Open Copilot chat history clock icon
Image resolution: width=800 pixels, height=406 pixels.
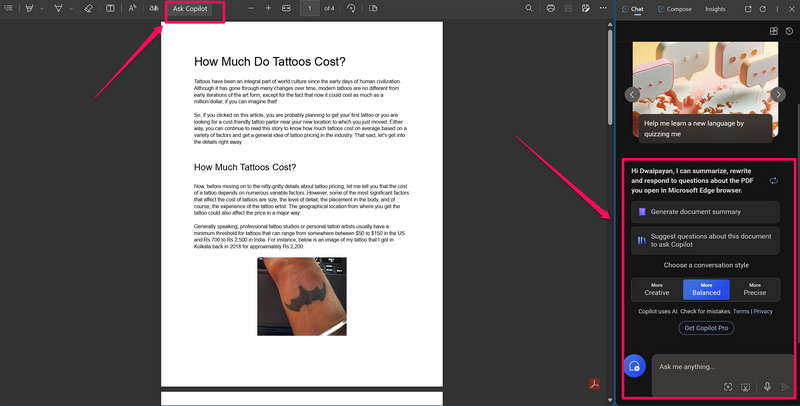[x=789, y=31]
